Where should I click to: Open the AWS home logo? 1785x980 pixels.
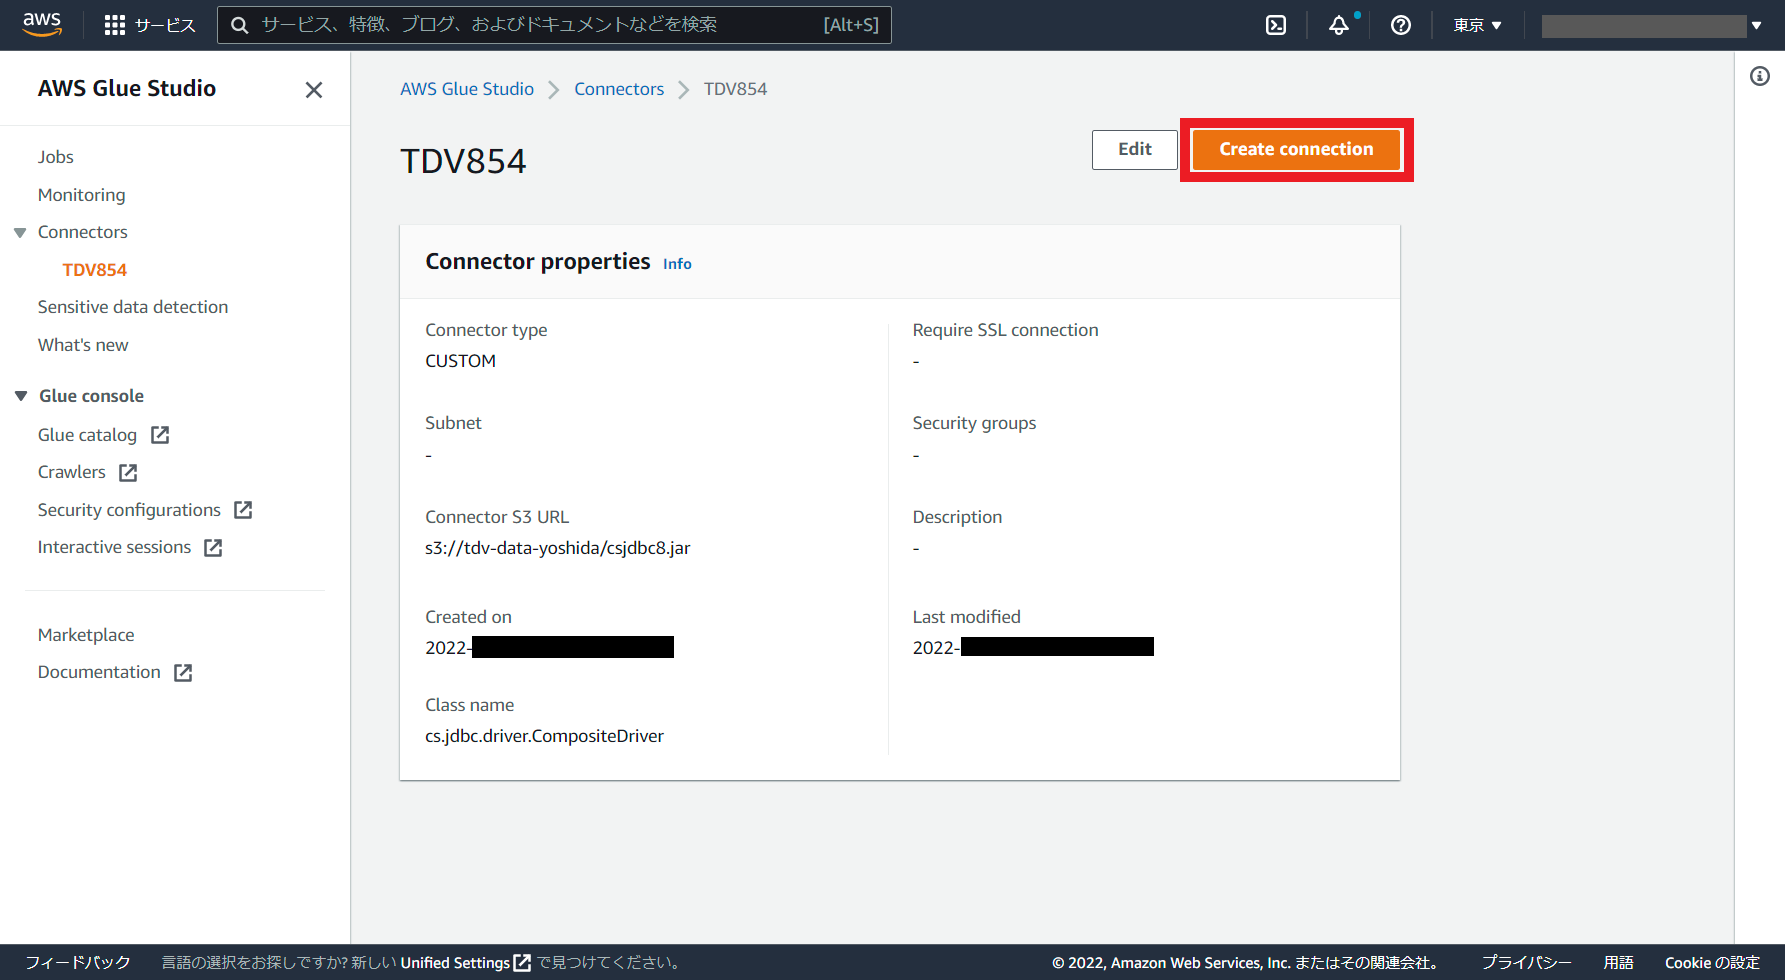42,24
